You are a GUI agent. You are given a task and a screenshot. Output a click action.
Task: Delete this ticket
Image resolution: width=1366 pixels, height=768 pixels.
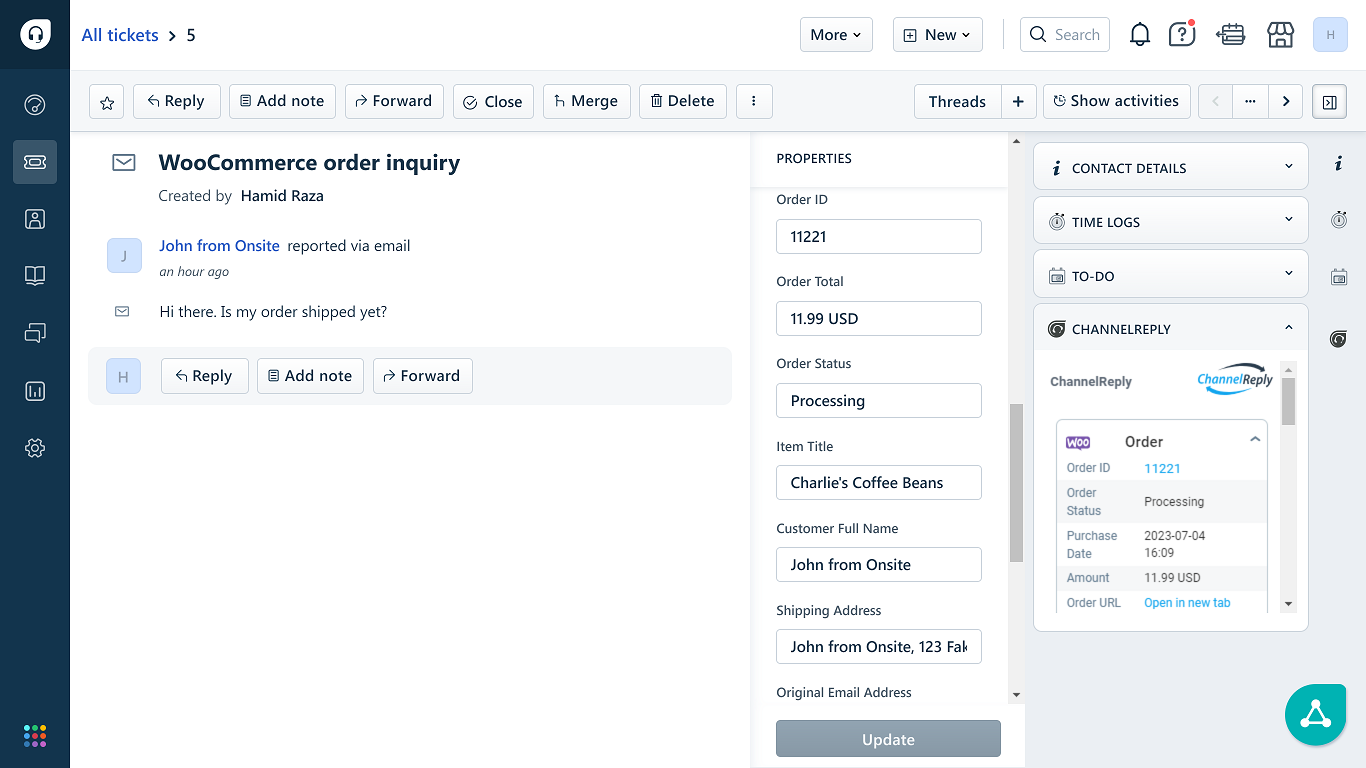pos(683,101)
